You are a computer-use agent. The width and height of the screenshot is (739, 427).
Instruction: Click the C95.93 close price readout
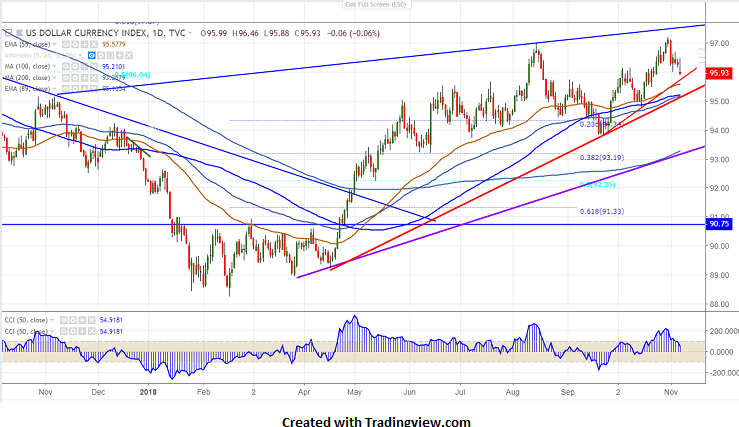(x=307, y=33)
